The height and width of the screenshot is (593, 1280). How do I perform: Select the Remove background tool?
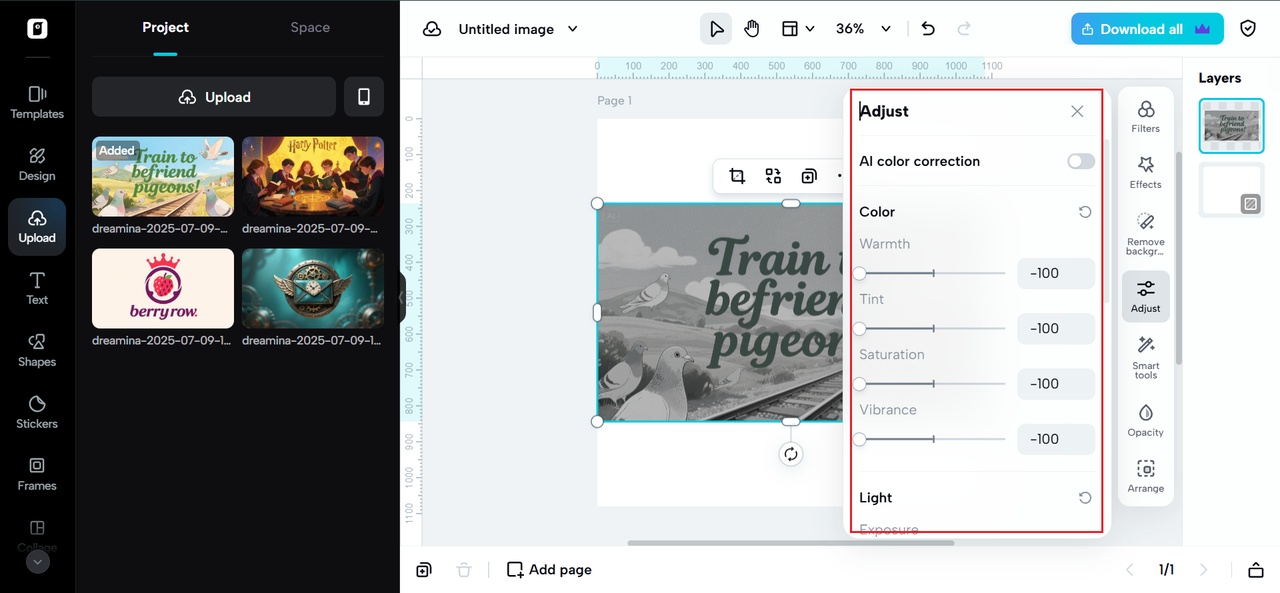tap(1145, 233)
